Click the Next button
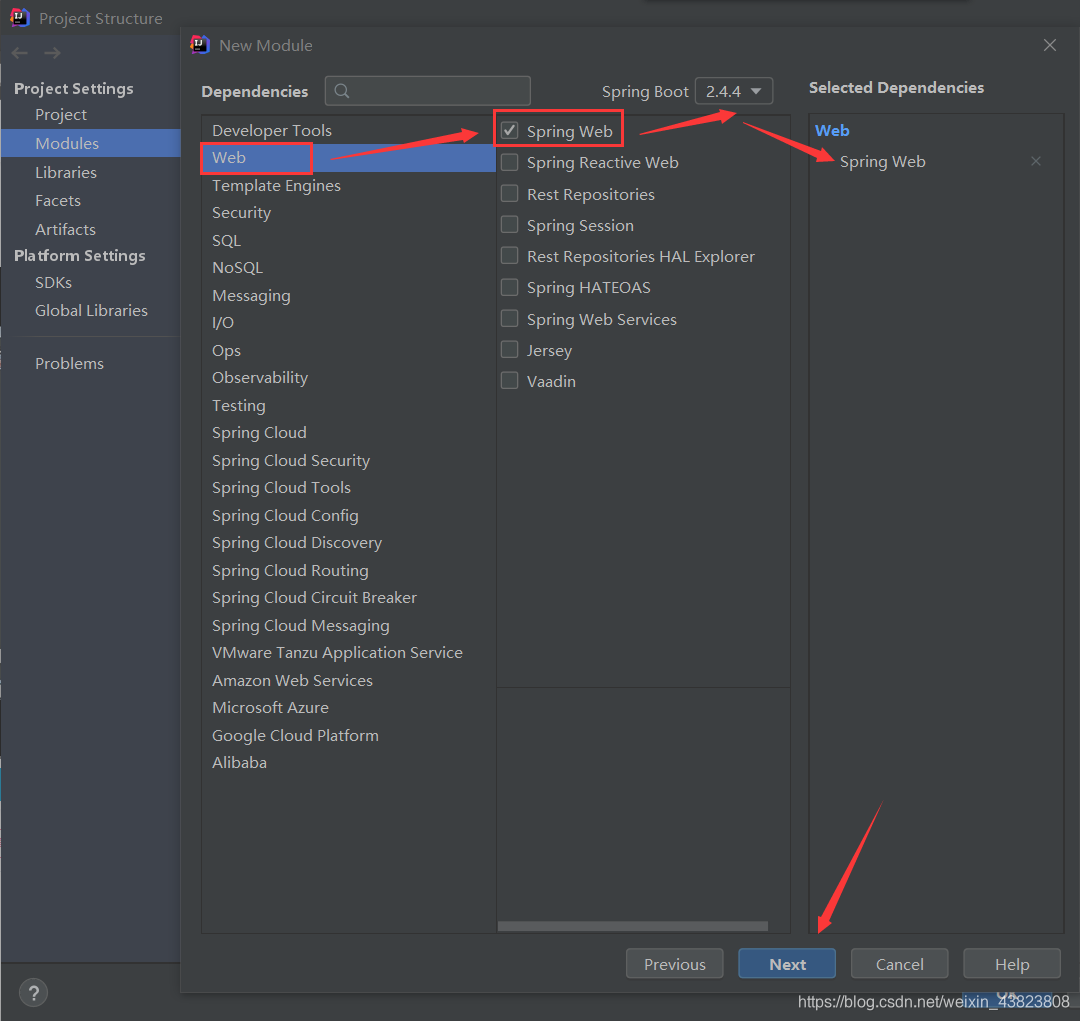The image size is (1080, 1021). 787,964
